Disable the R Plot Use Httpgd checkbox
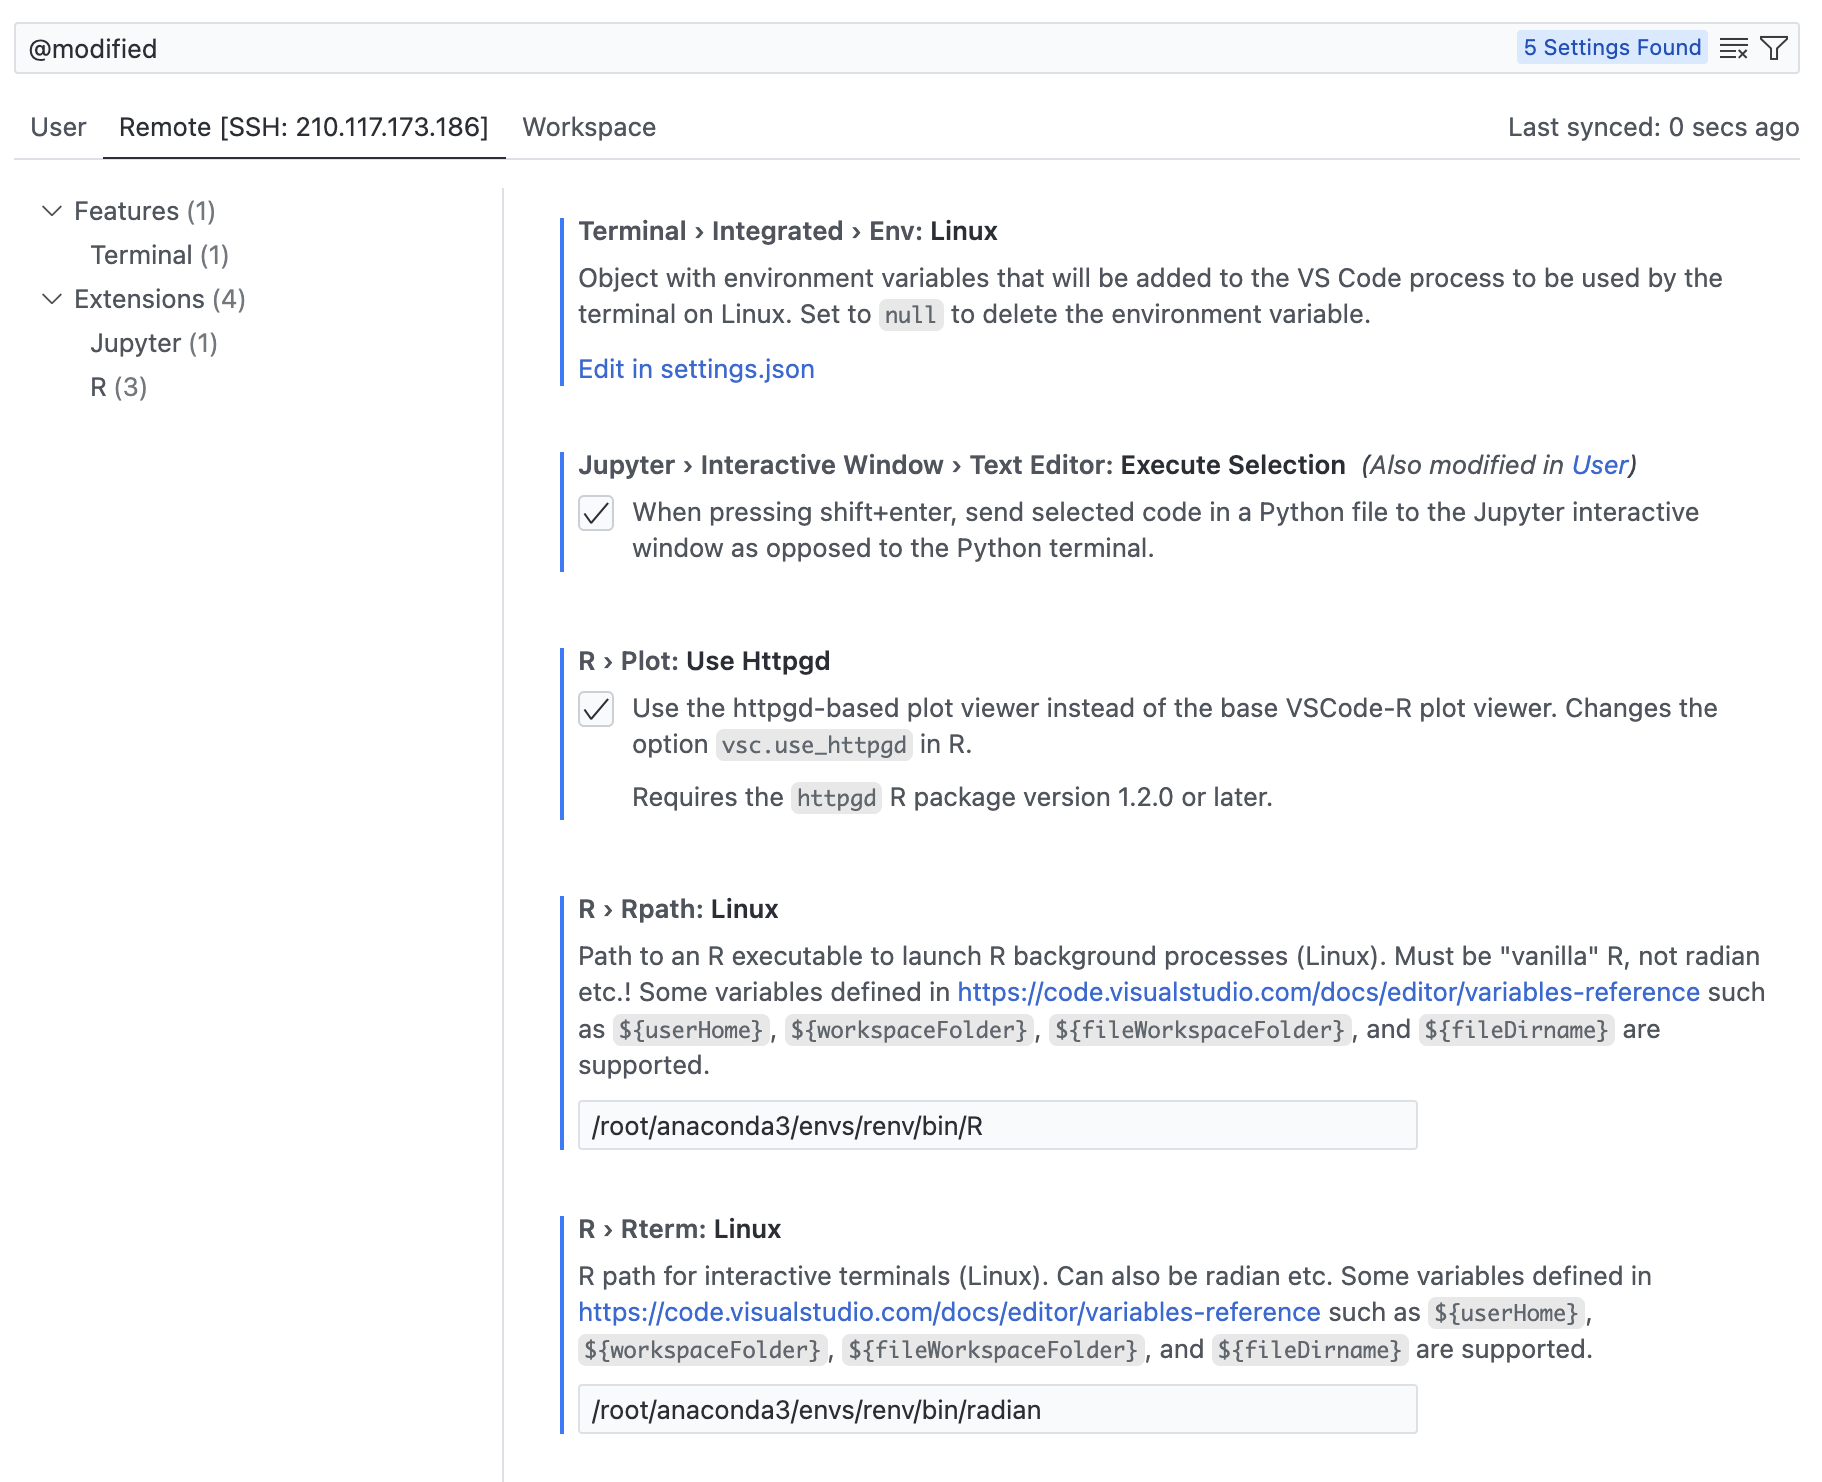This screenshot has width=1822, height=1482. pos(596,709)
